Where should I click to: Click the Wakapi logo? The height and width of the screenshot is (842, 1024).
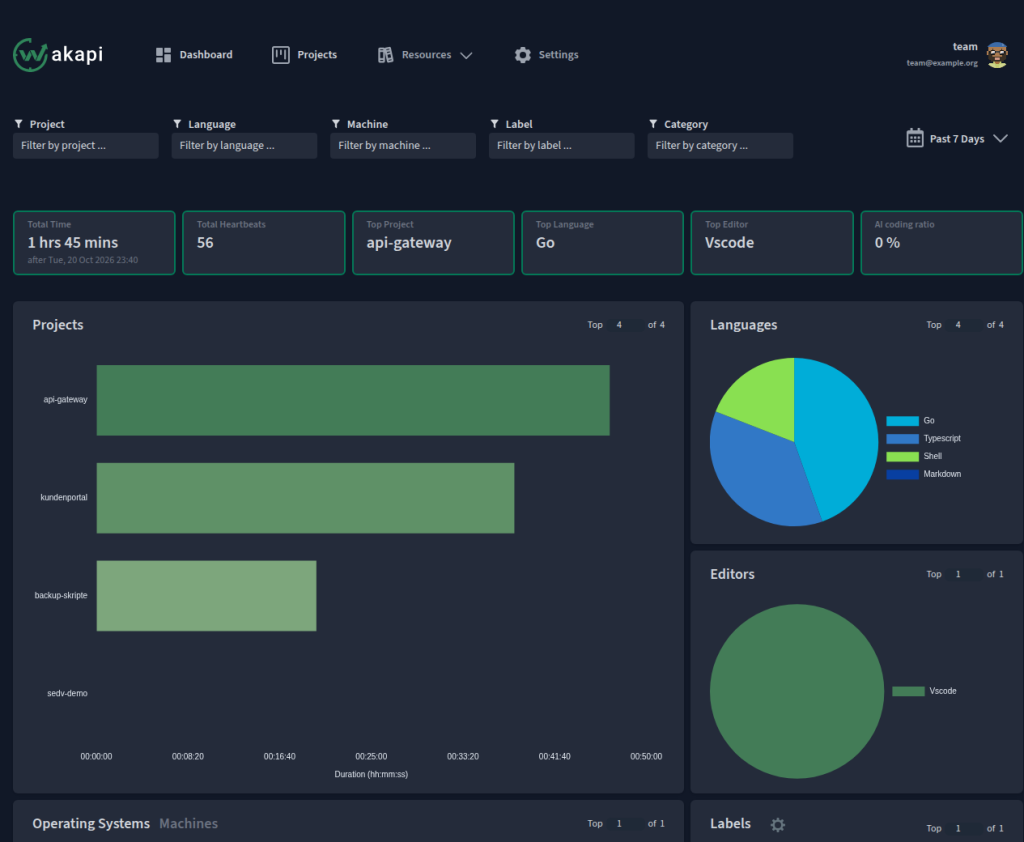[58, 55]
